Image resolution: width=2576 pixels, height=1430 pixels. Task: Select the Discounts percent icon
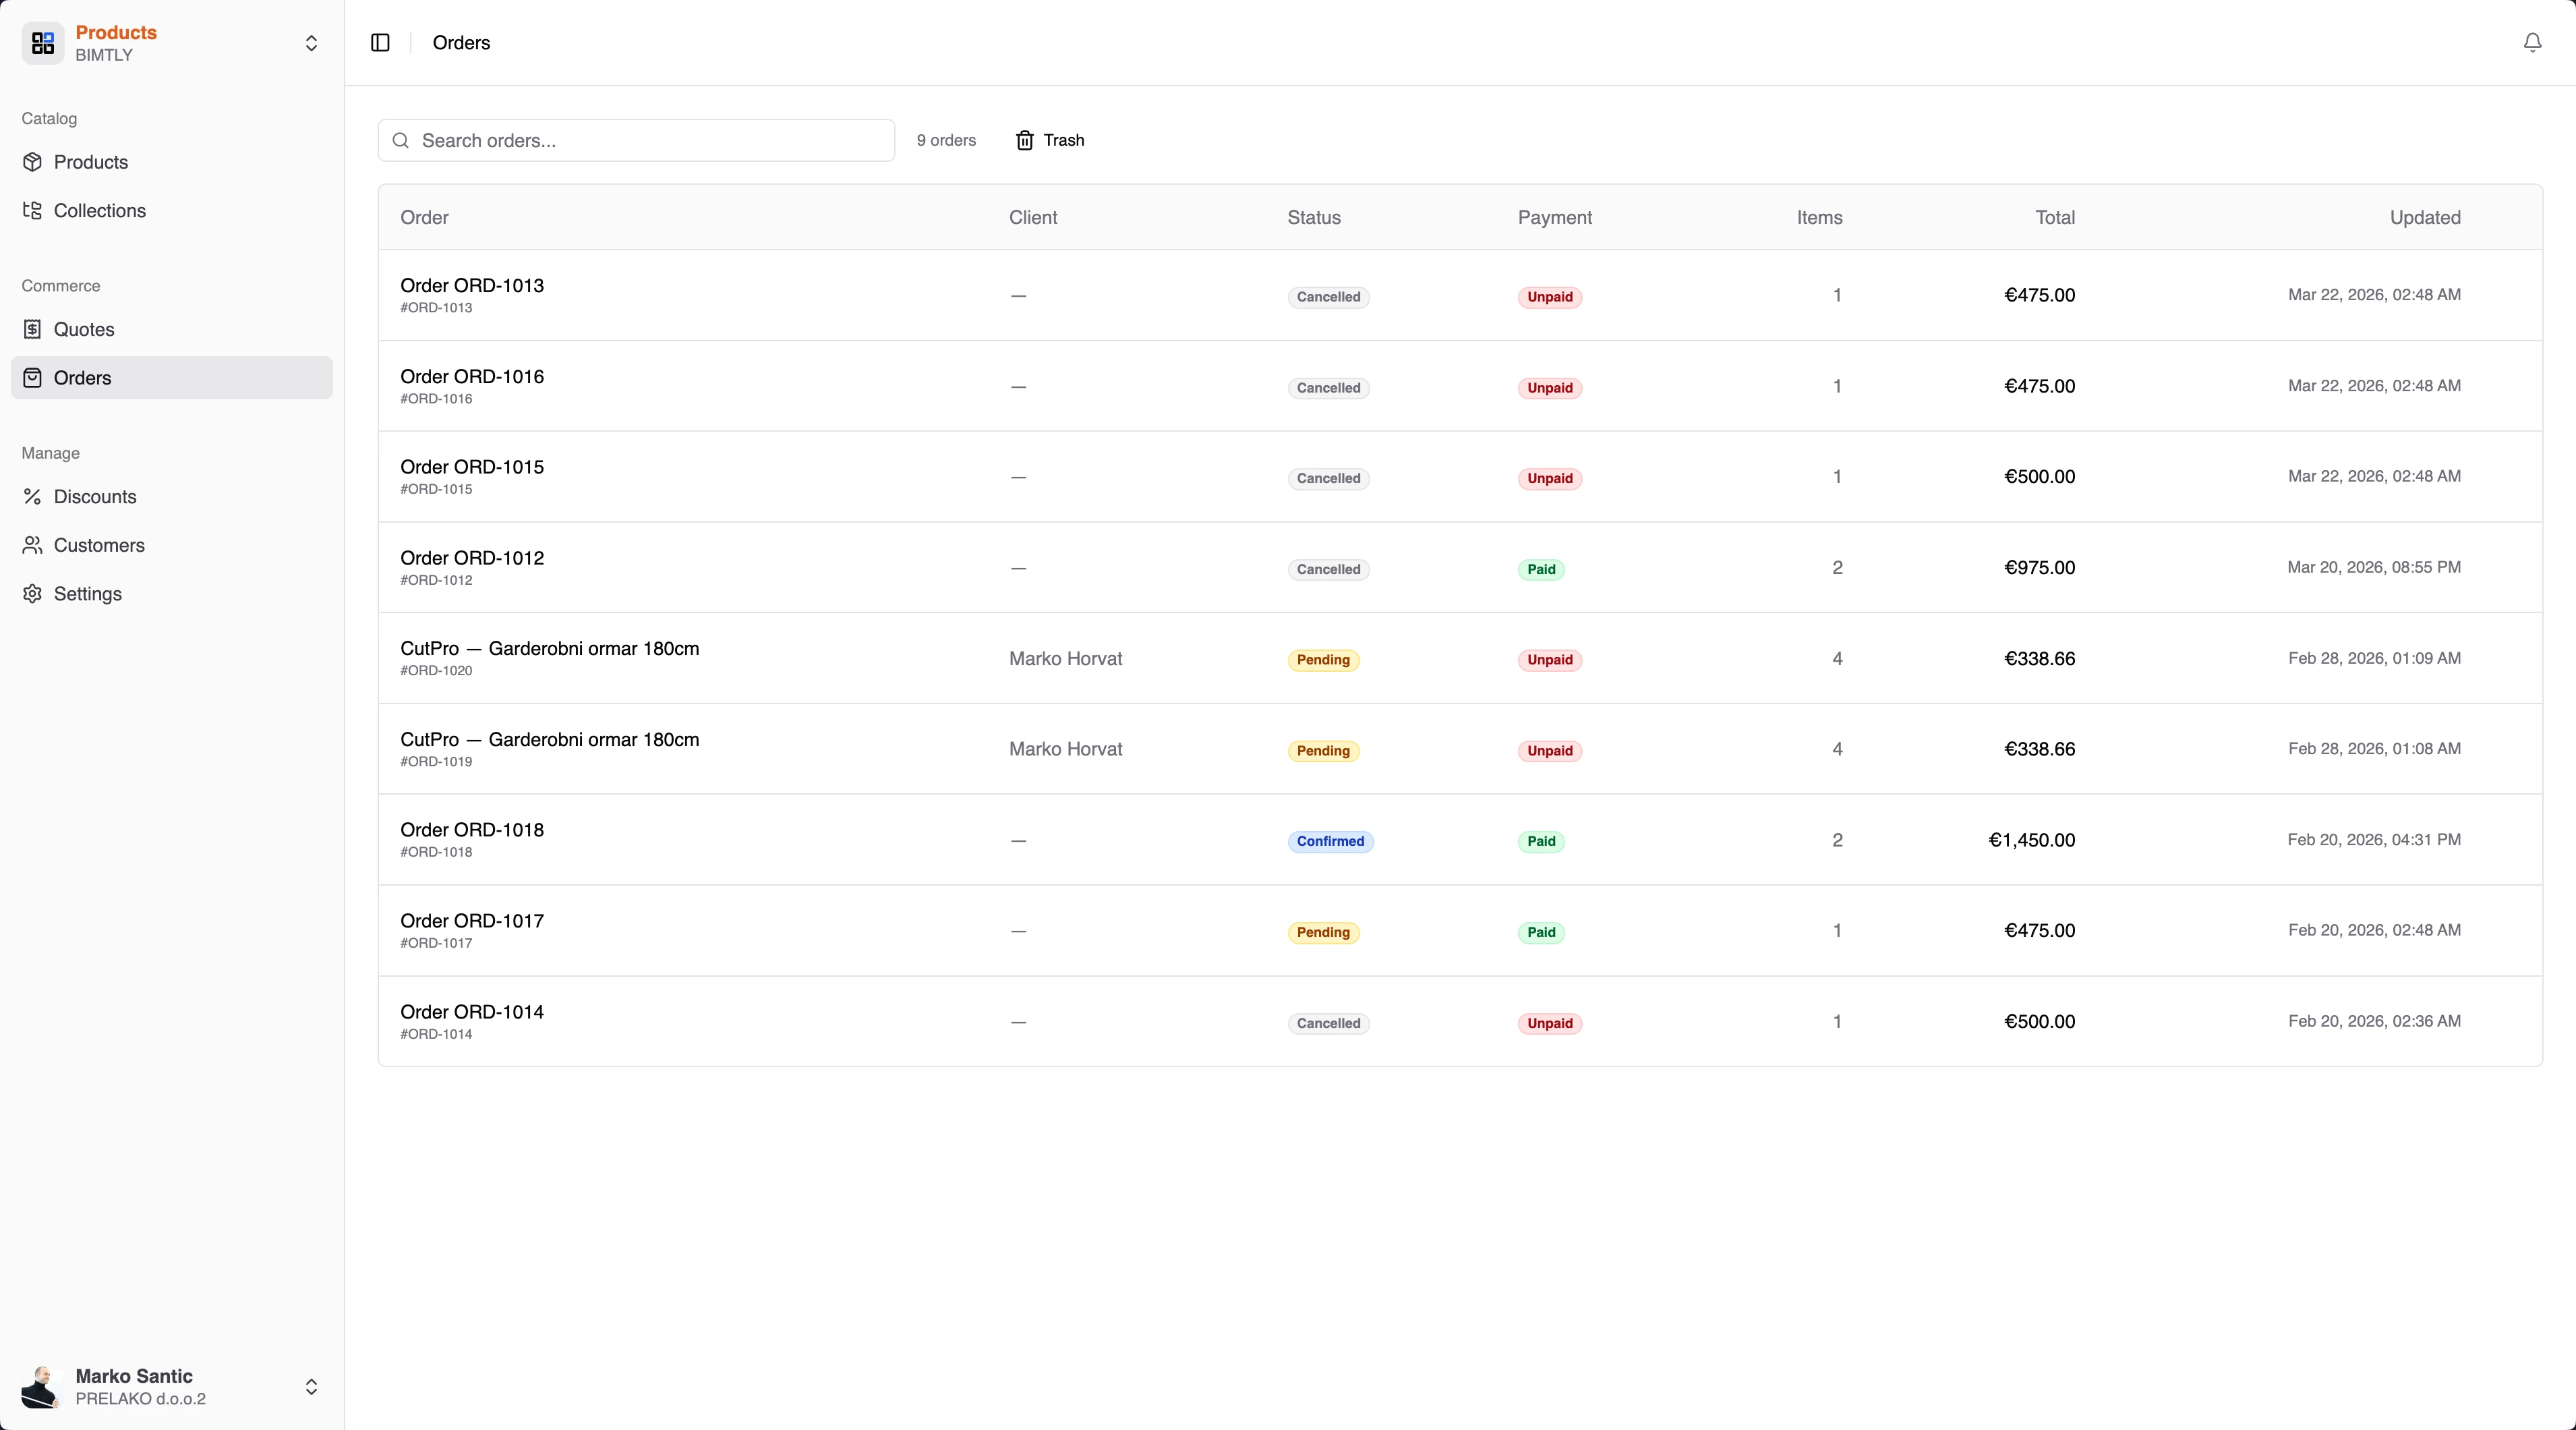tap(33, 496)
